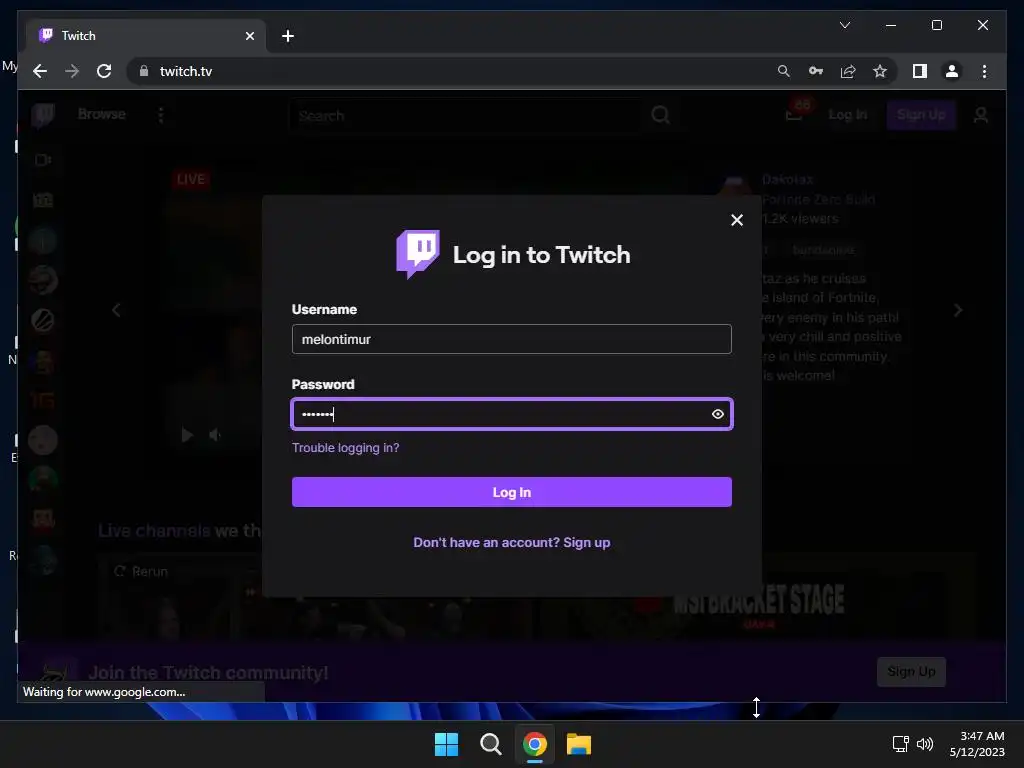Reload the twitch.tv page
Screen dimensions: 1024x768
[x=104, y=71]
